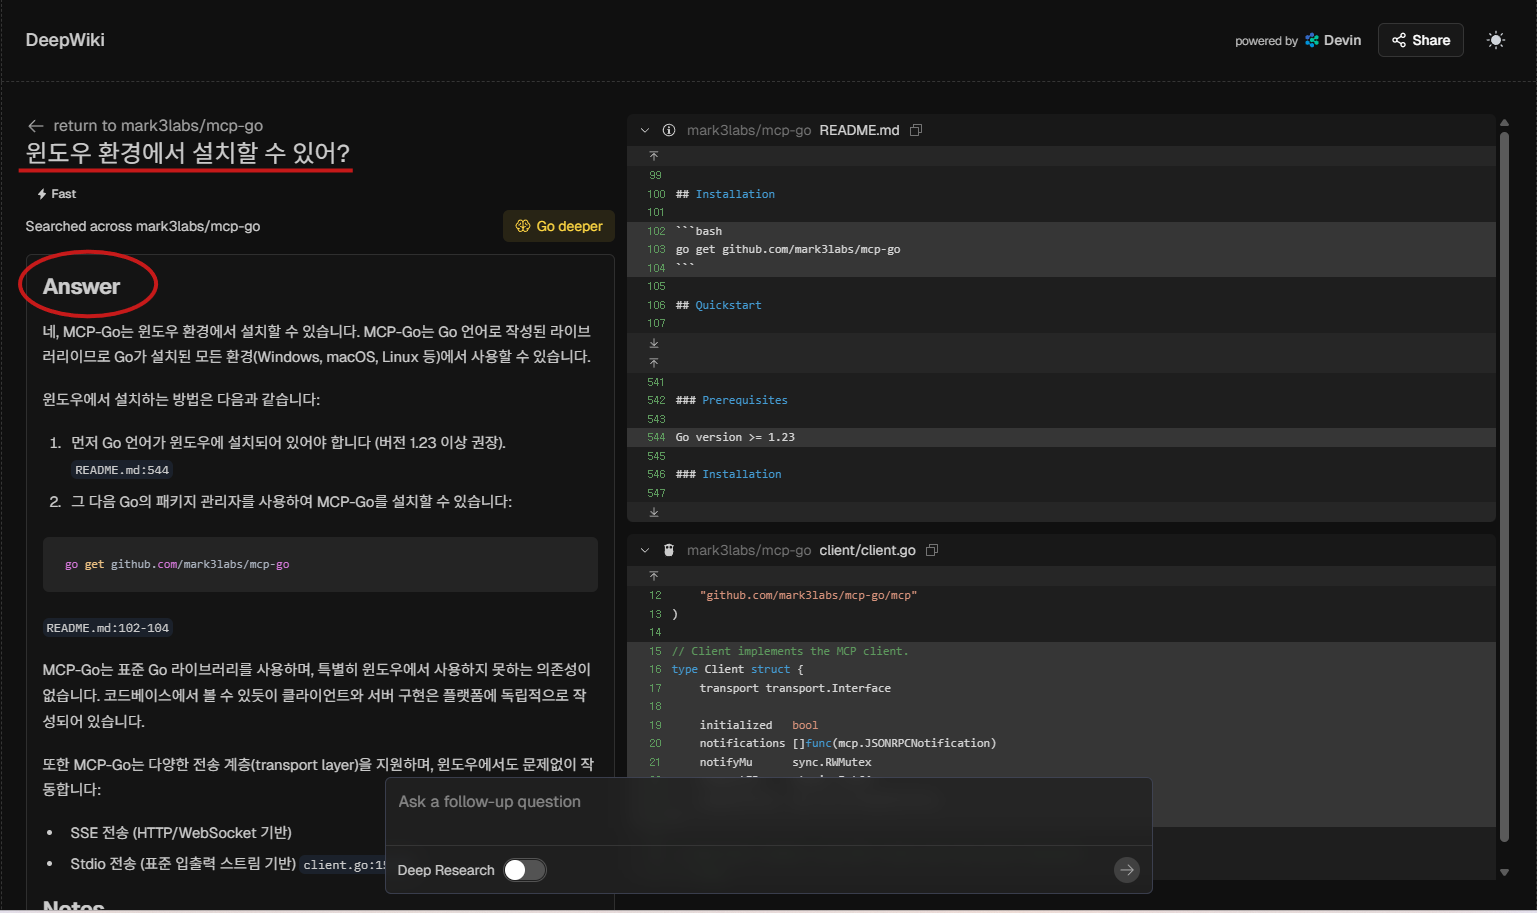Click the sparkle icon in Go deeper button
This screenshot has width=1537, height=913.
[x=522, y=226]
